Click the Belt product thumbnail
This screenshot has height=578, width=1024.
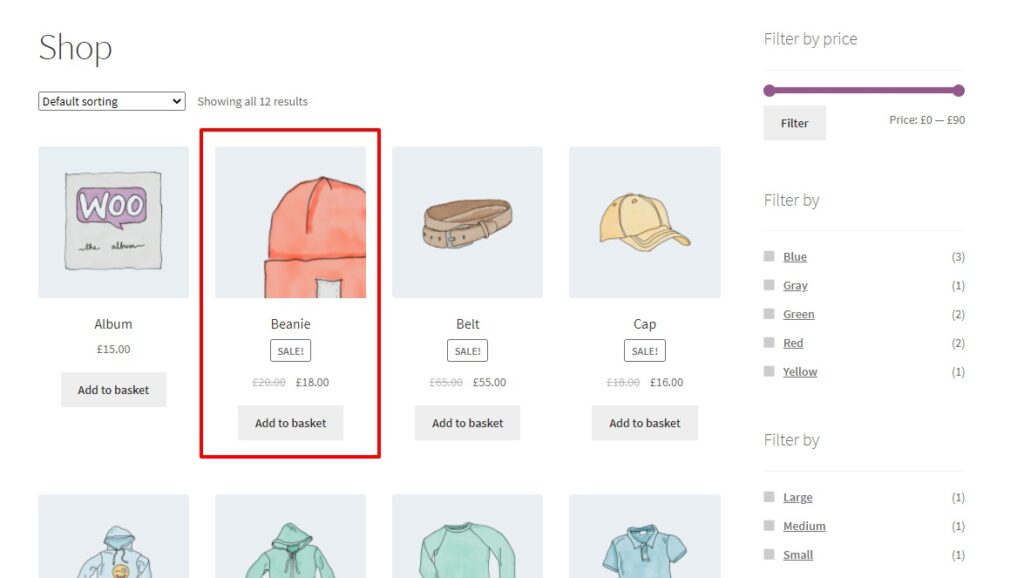467,221
